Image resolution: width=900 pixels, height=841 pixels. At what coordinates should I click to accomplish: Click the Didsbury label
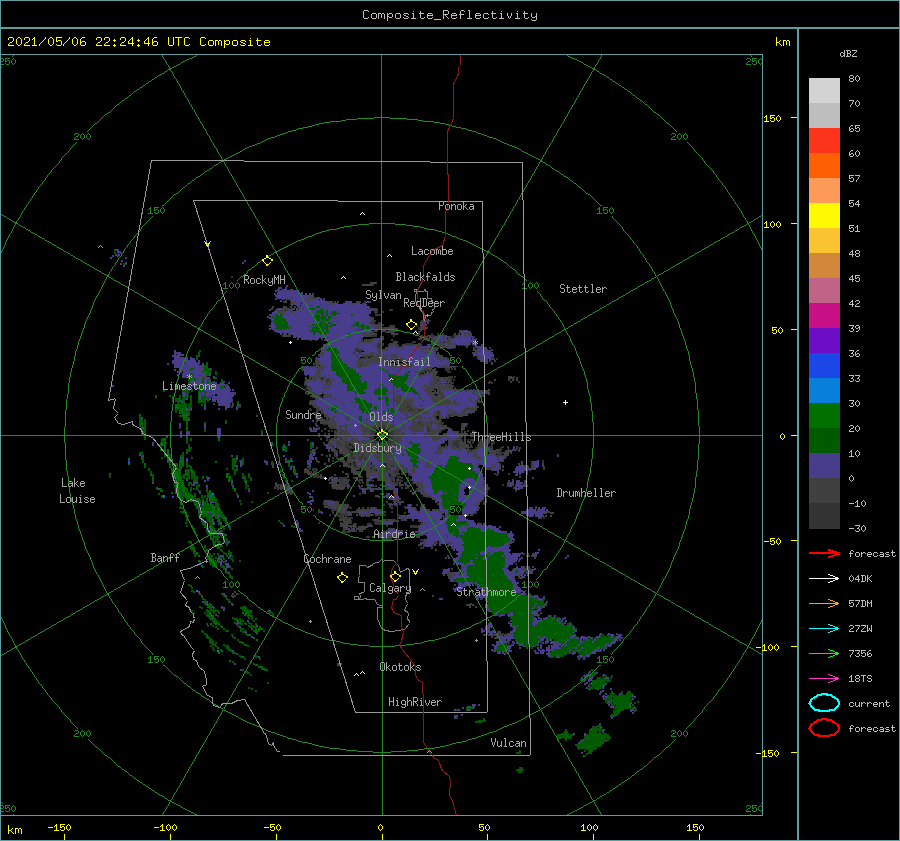377,448
